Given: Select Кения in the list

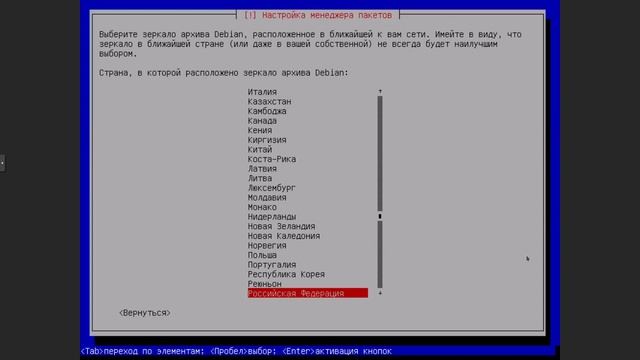Looking at the screenshot, I should (x=260, y=130).
